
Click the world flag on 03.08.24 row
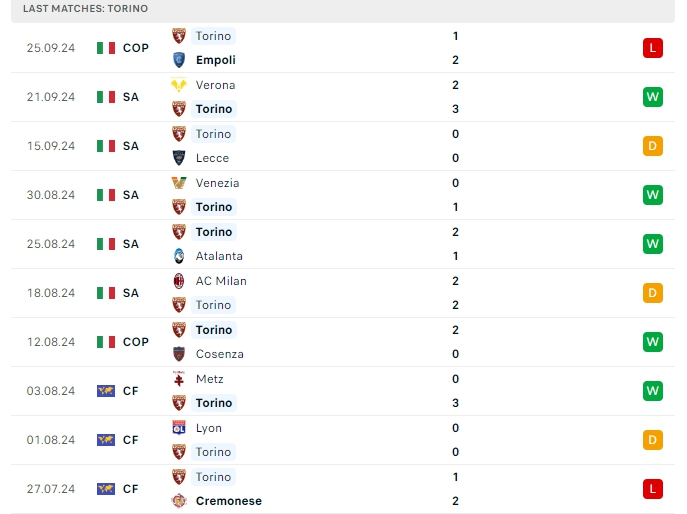point(106,391)
